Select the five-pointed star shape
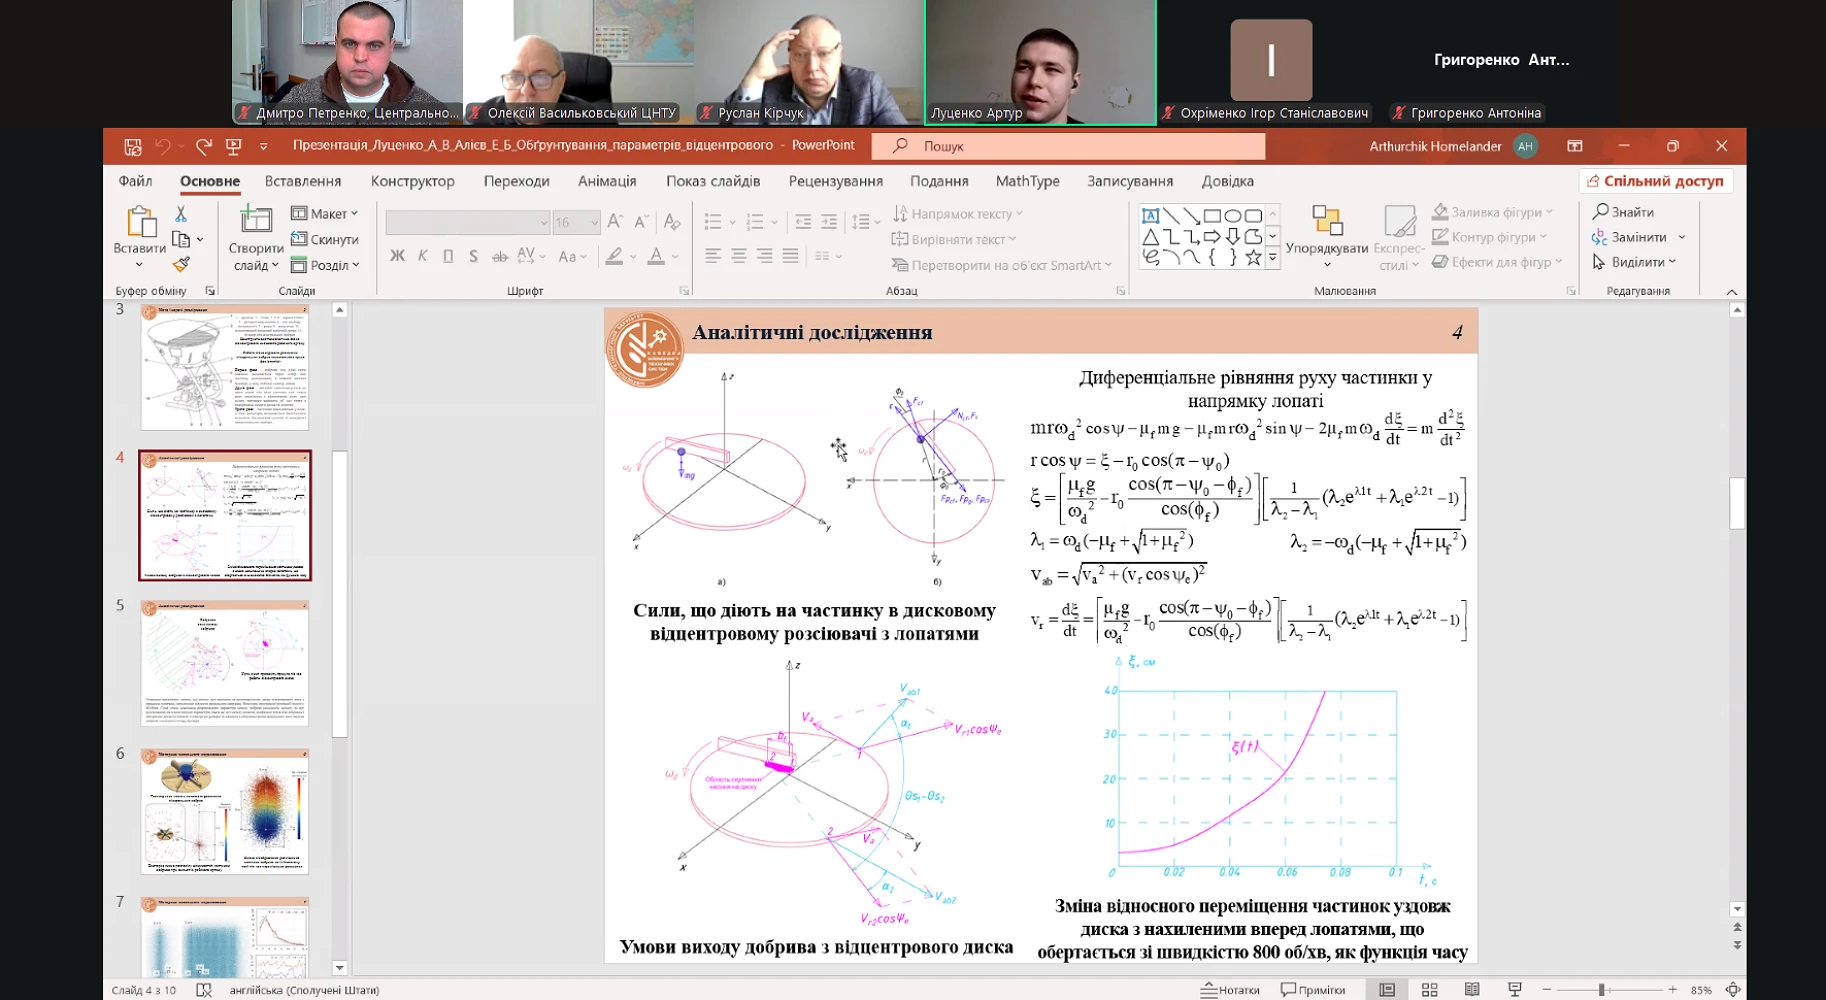The image size is (1826, 1000). coord(1253,257)
